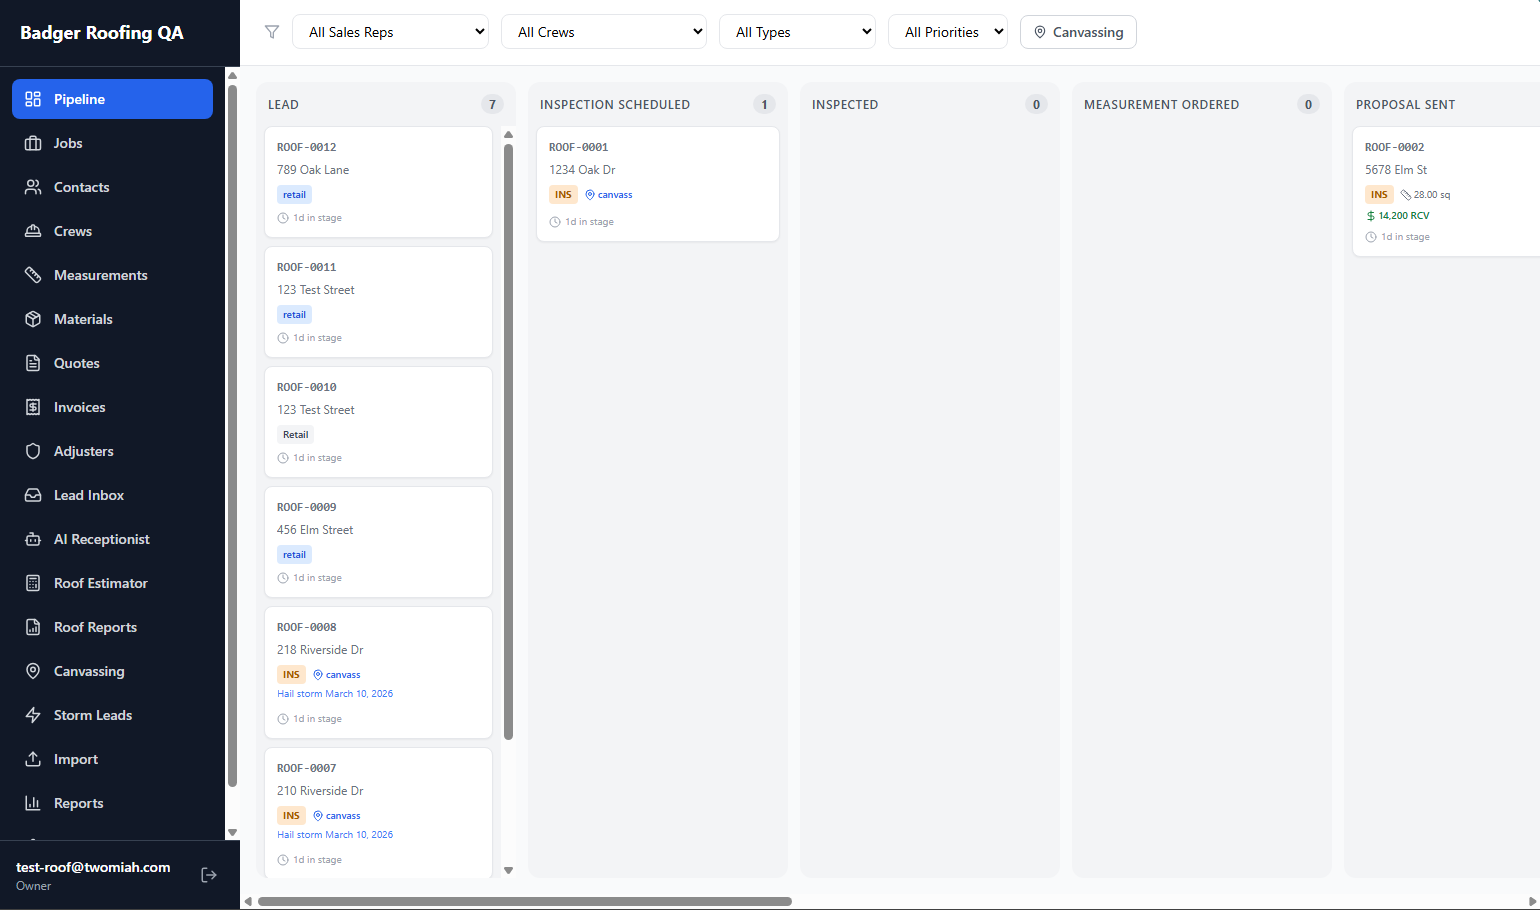Open the Invoices sidebar item

79,407
